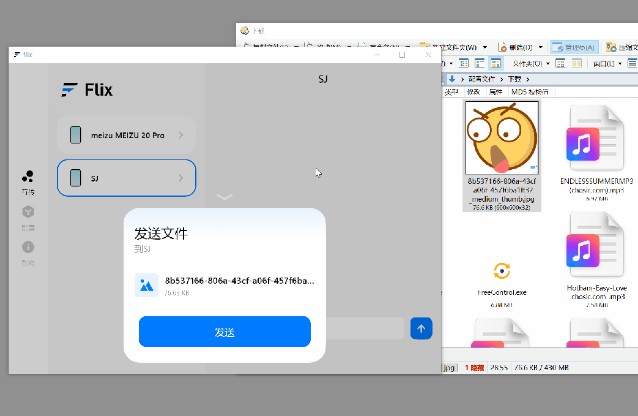Screen dimensions: 638x416
Task: Click the 下载 breadcrumb in file manager path
Action: pos(514,79)
